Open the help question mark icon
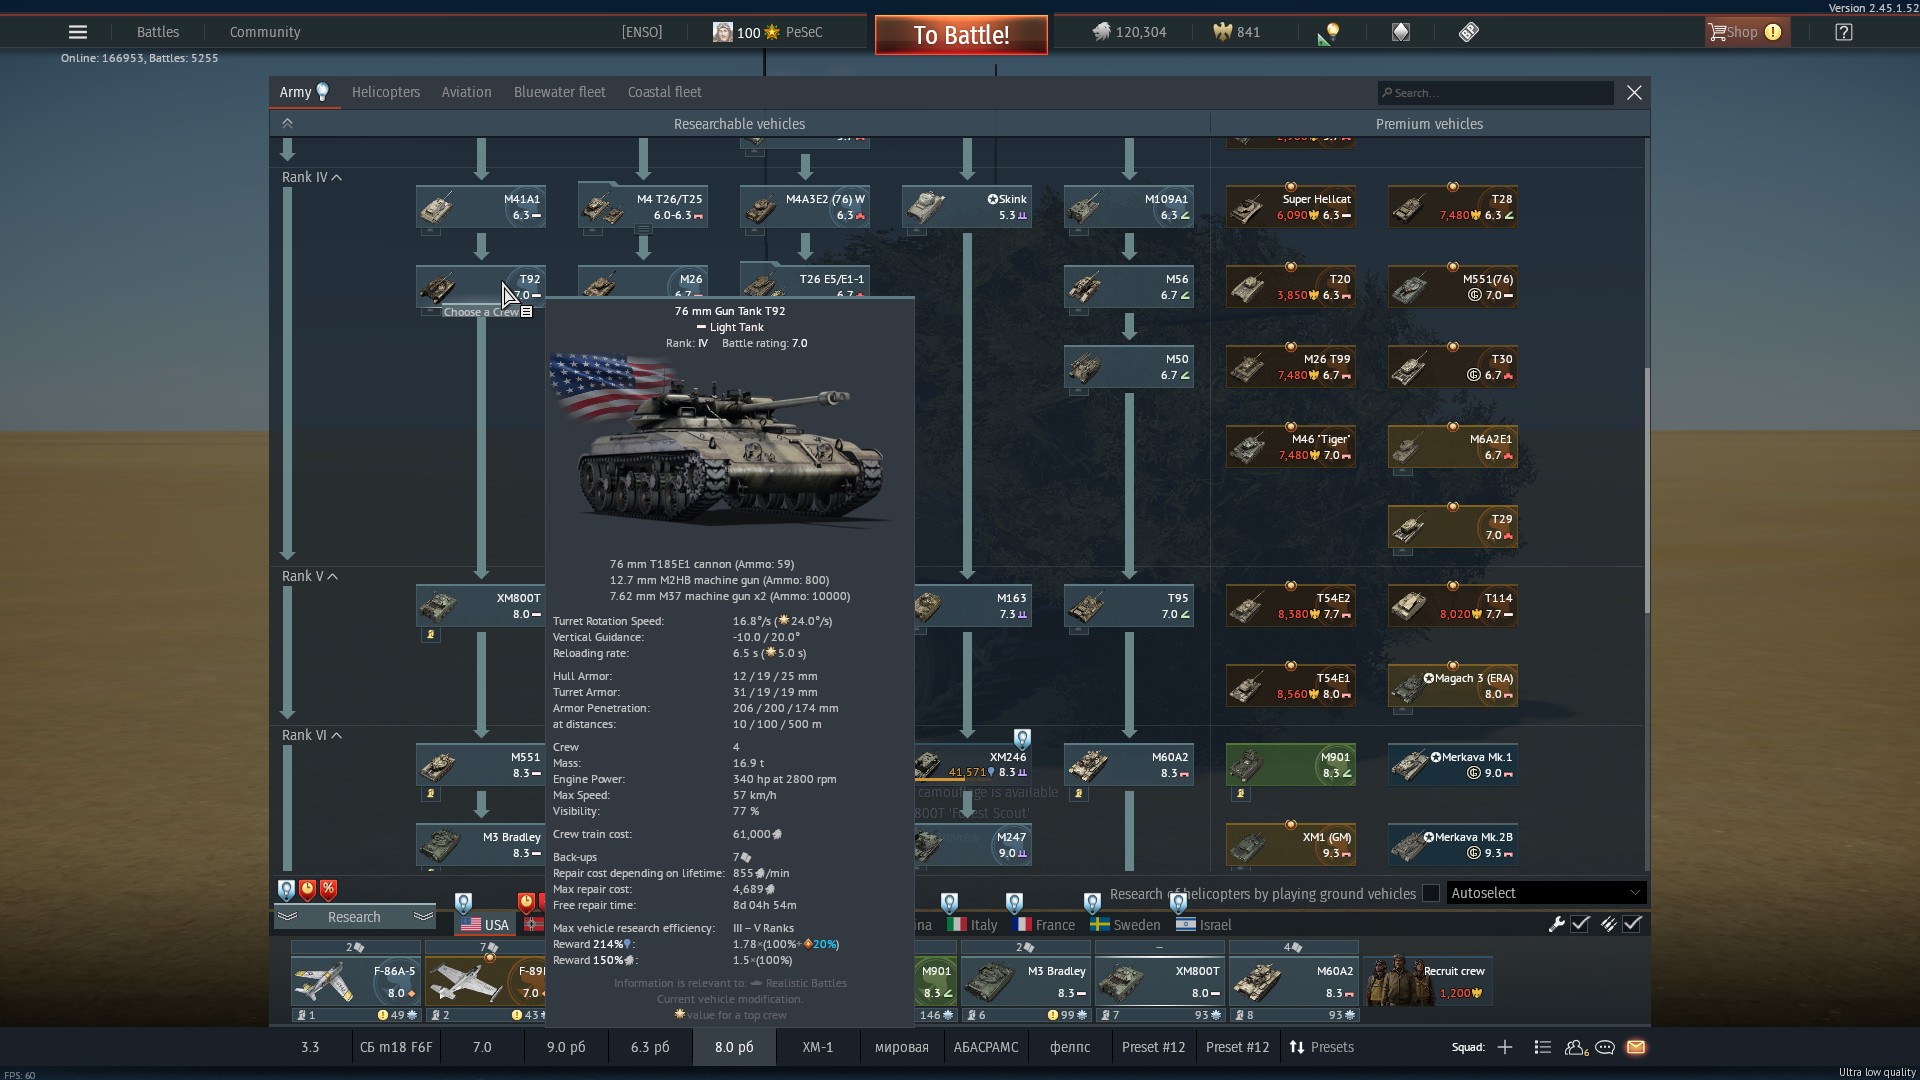1920x1080 pixels. coord(1844,32)
